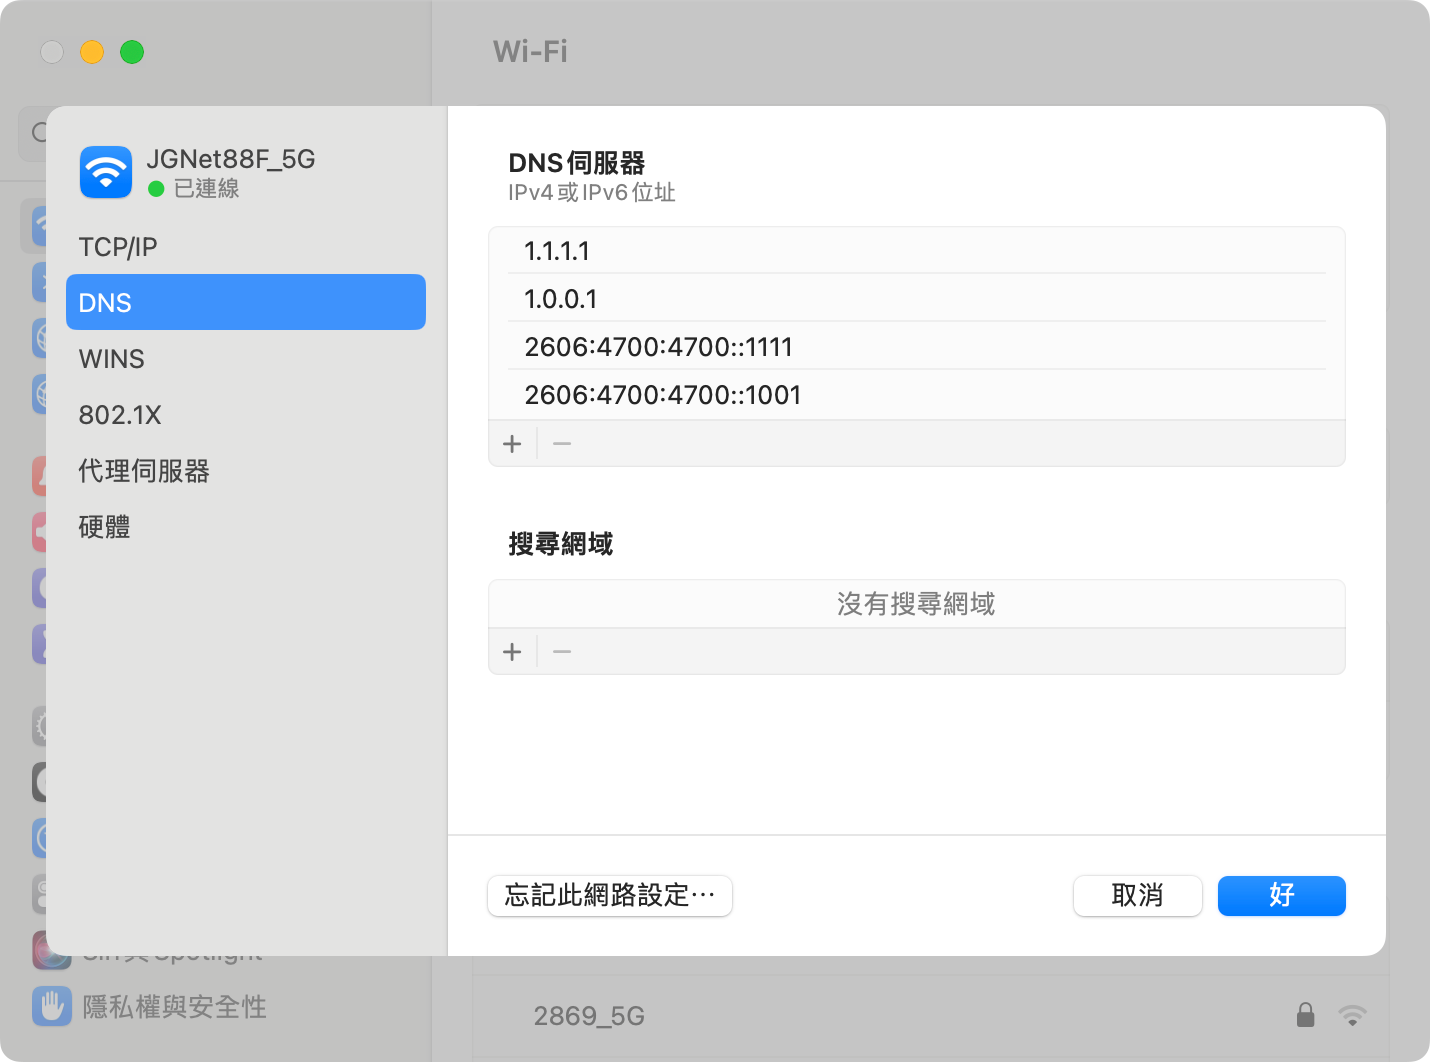Open the 802.1X settings tab
The image size is (1430, 1062).
[120, 415]
